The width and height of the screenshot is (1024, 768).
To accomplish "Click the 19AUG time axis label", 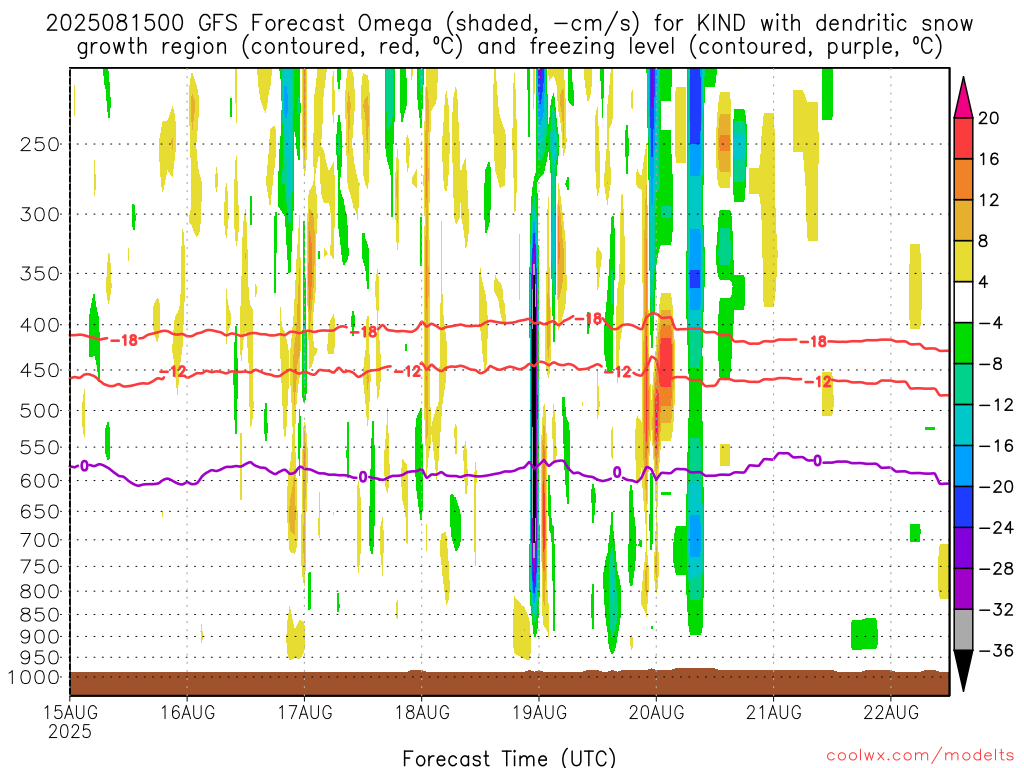I will [x=539, y=712].
